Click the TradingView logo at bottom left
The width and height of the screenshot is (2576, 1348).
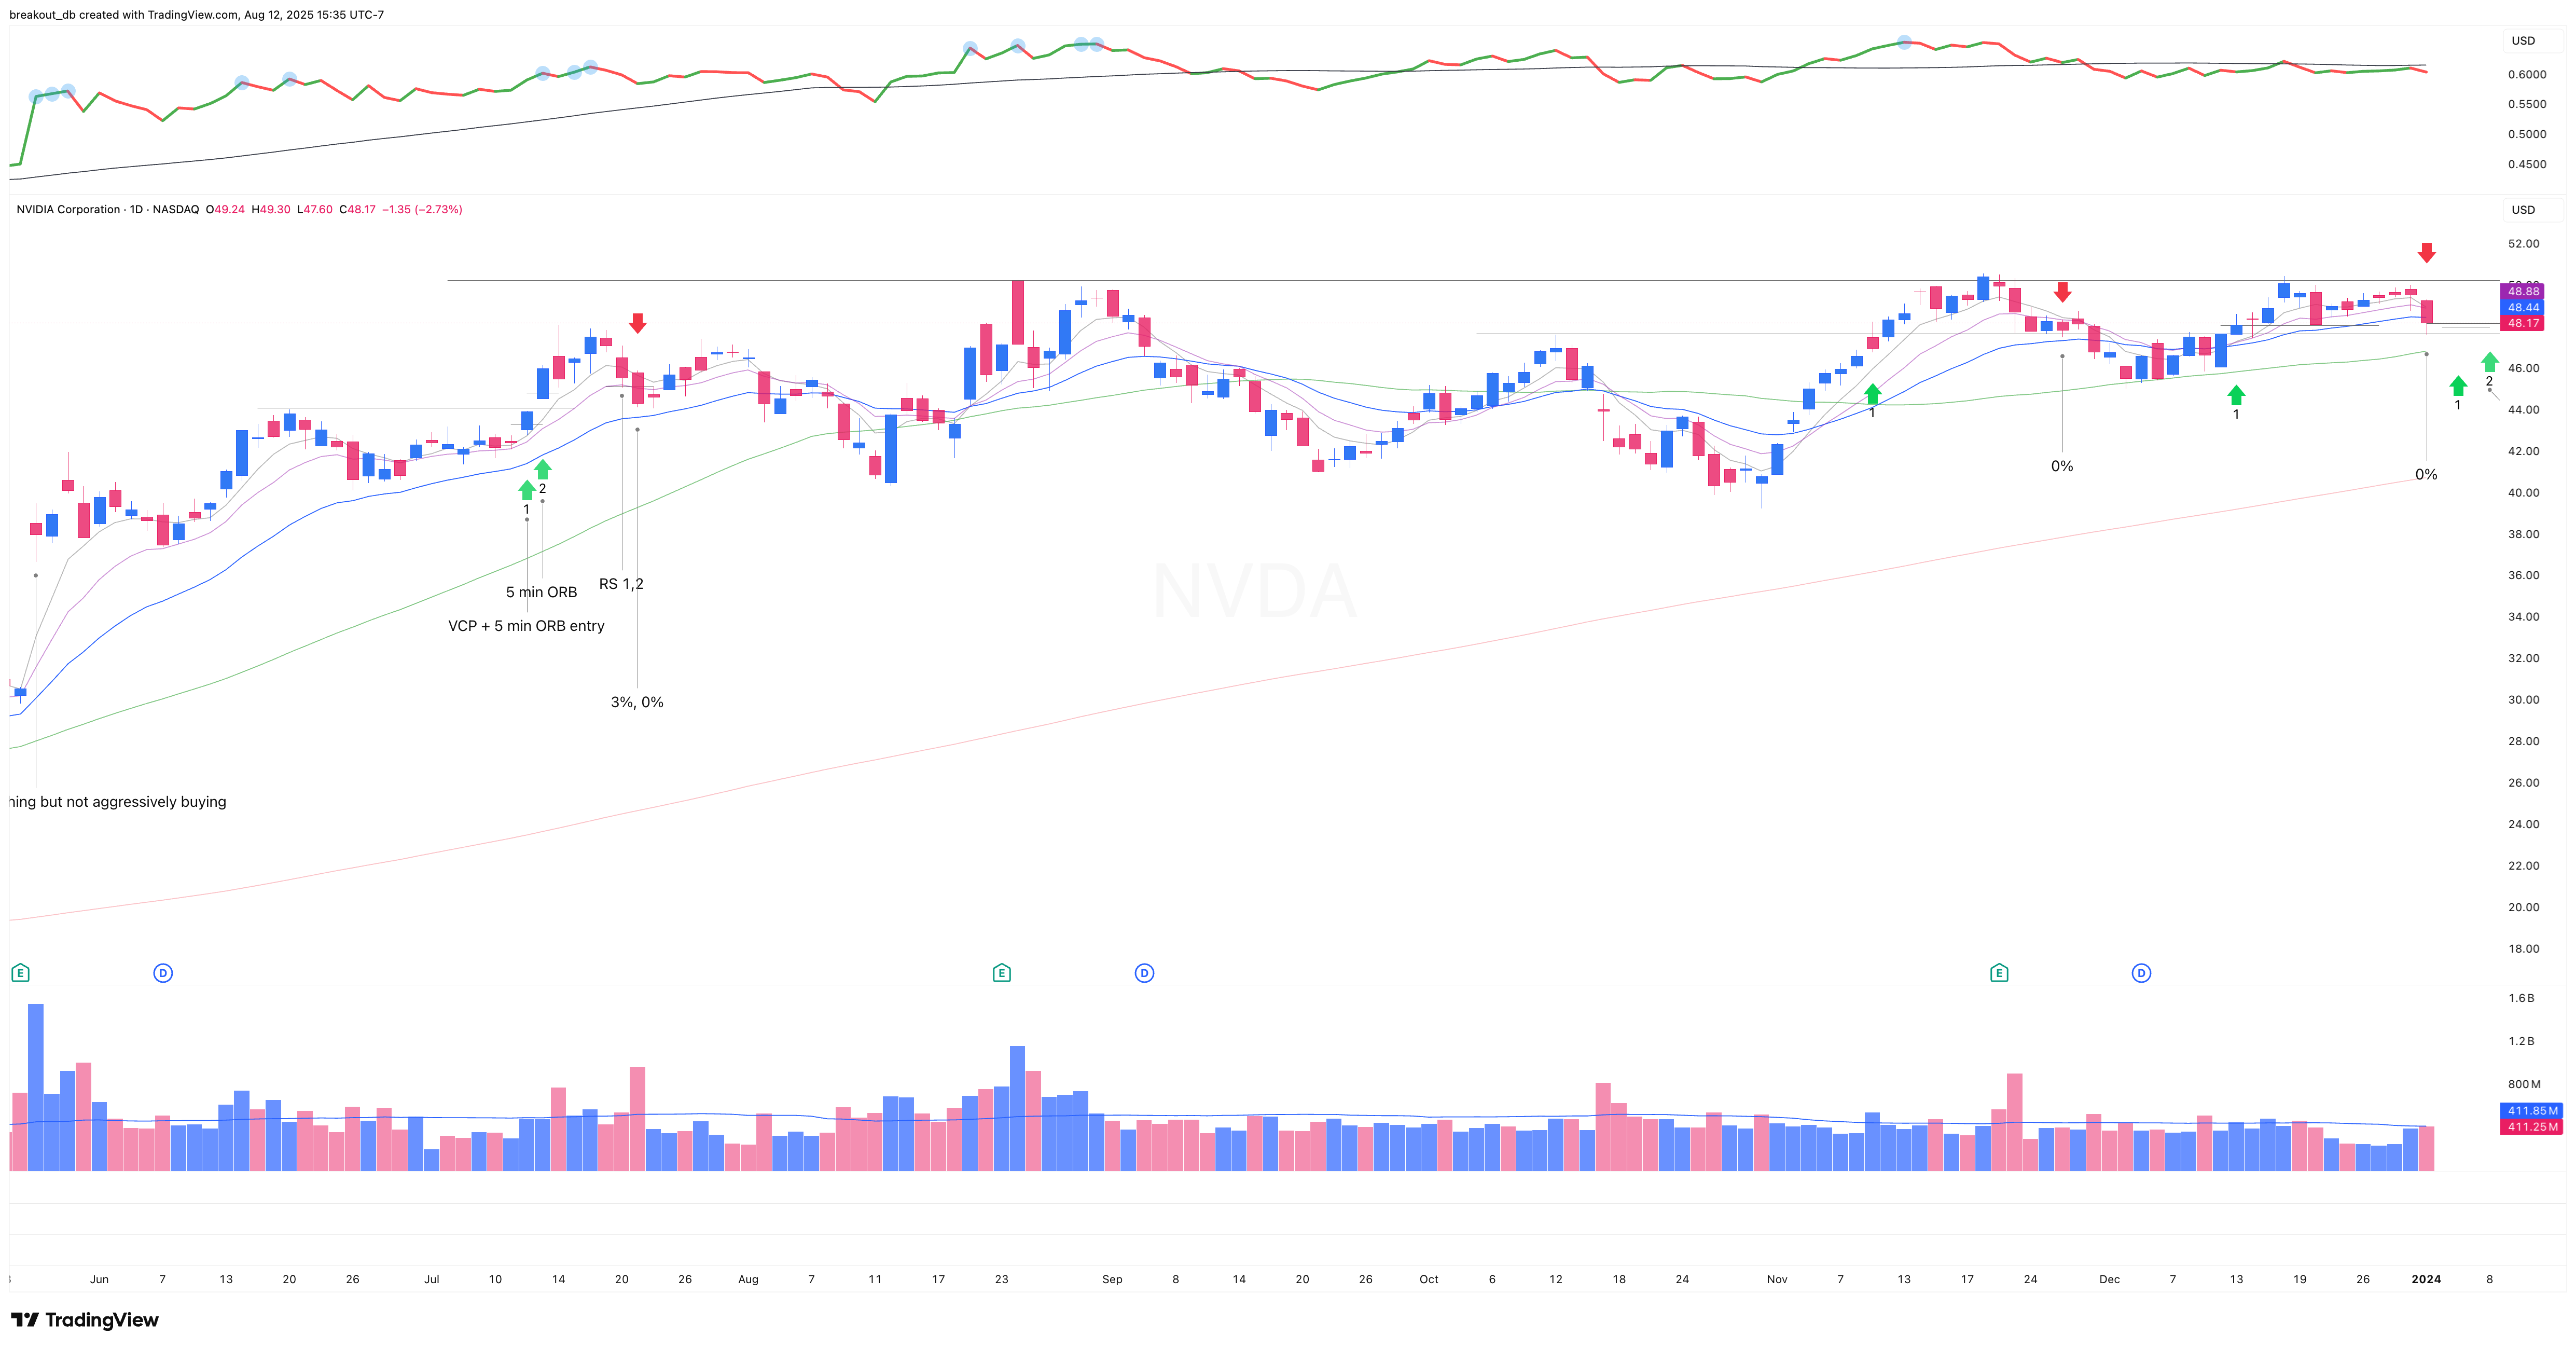85,1319
